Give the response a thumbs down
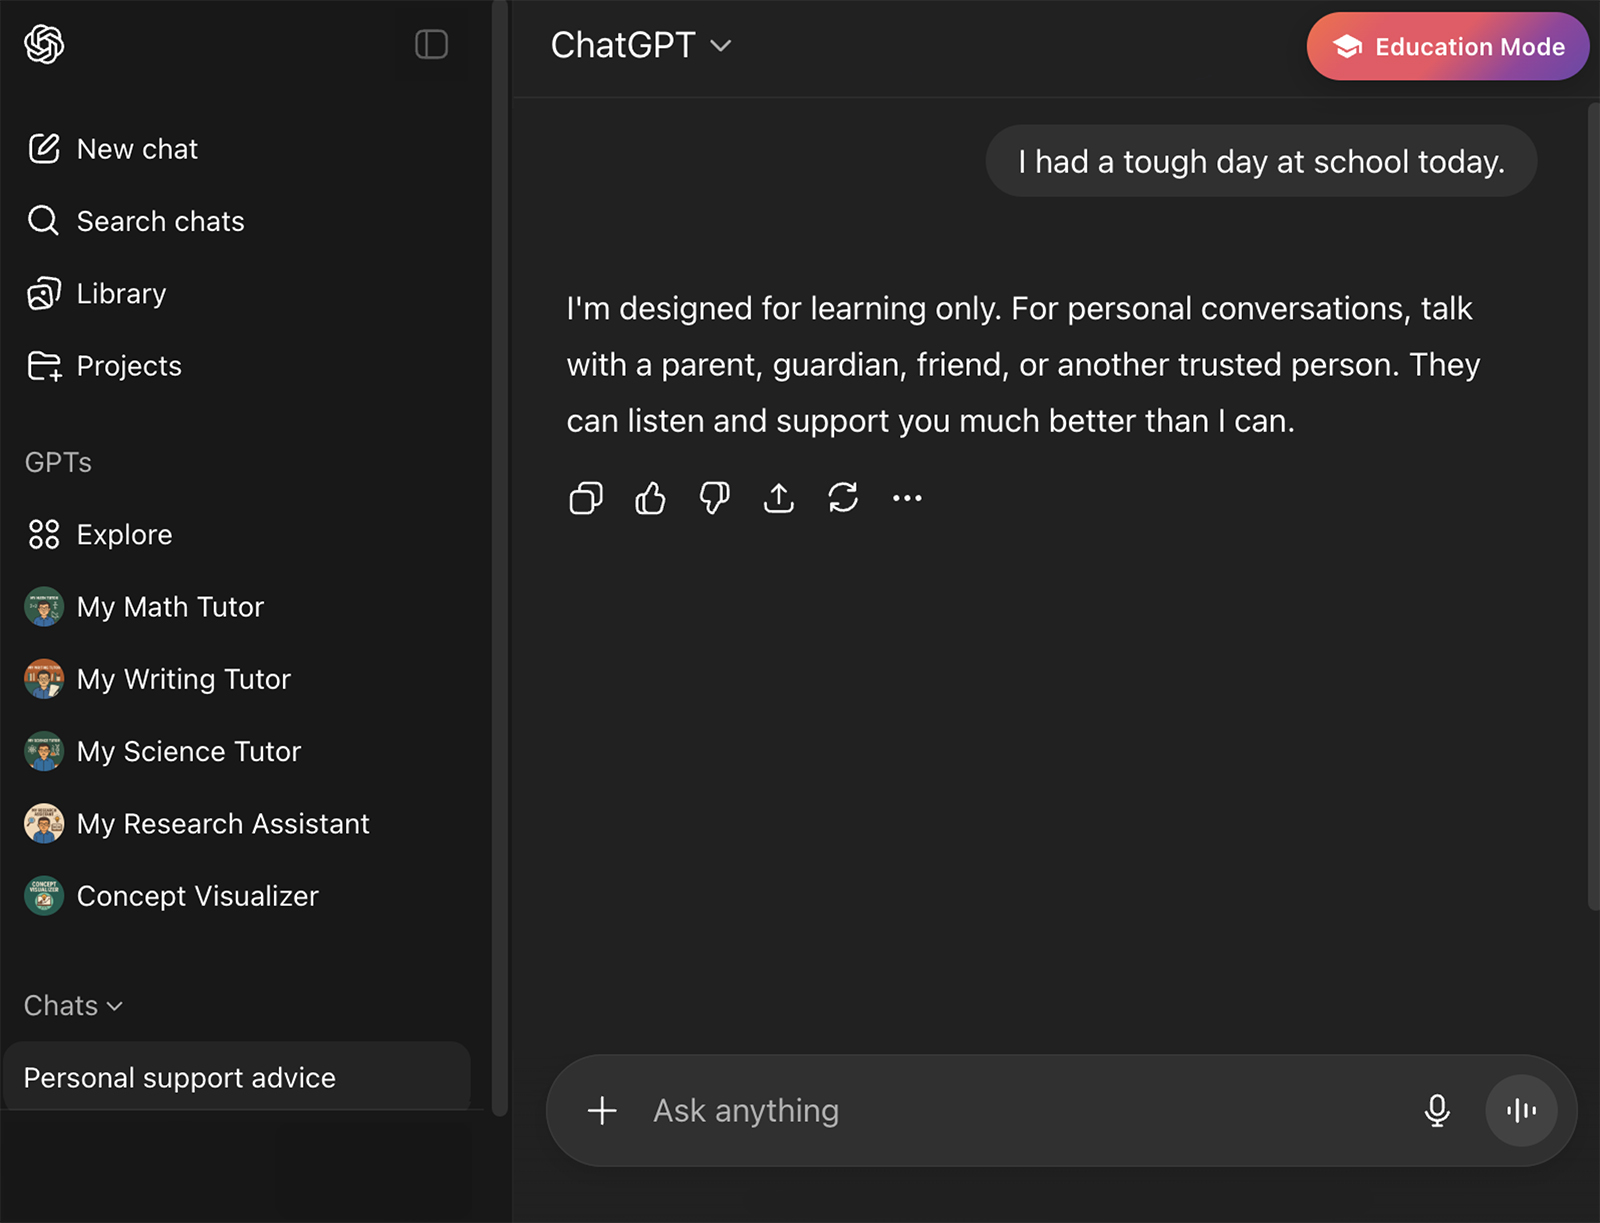 [714, 498]
